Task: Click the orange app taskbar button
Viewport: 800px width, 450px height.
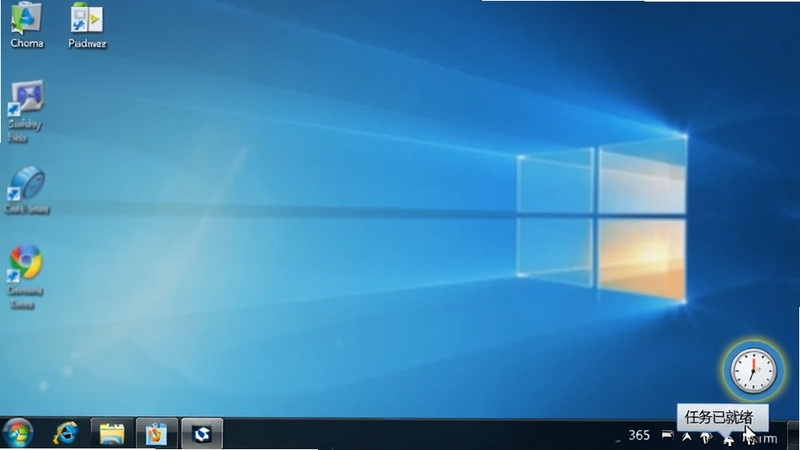Action: pos(157,434)
